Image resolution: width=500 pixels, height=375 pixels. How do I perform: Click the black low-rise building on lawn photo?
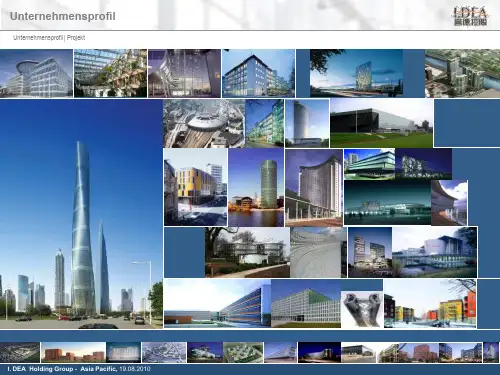tap(382, 123)
